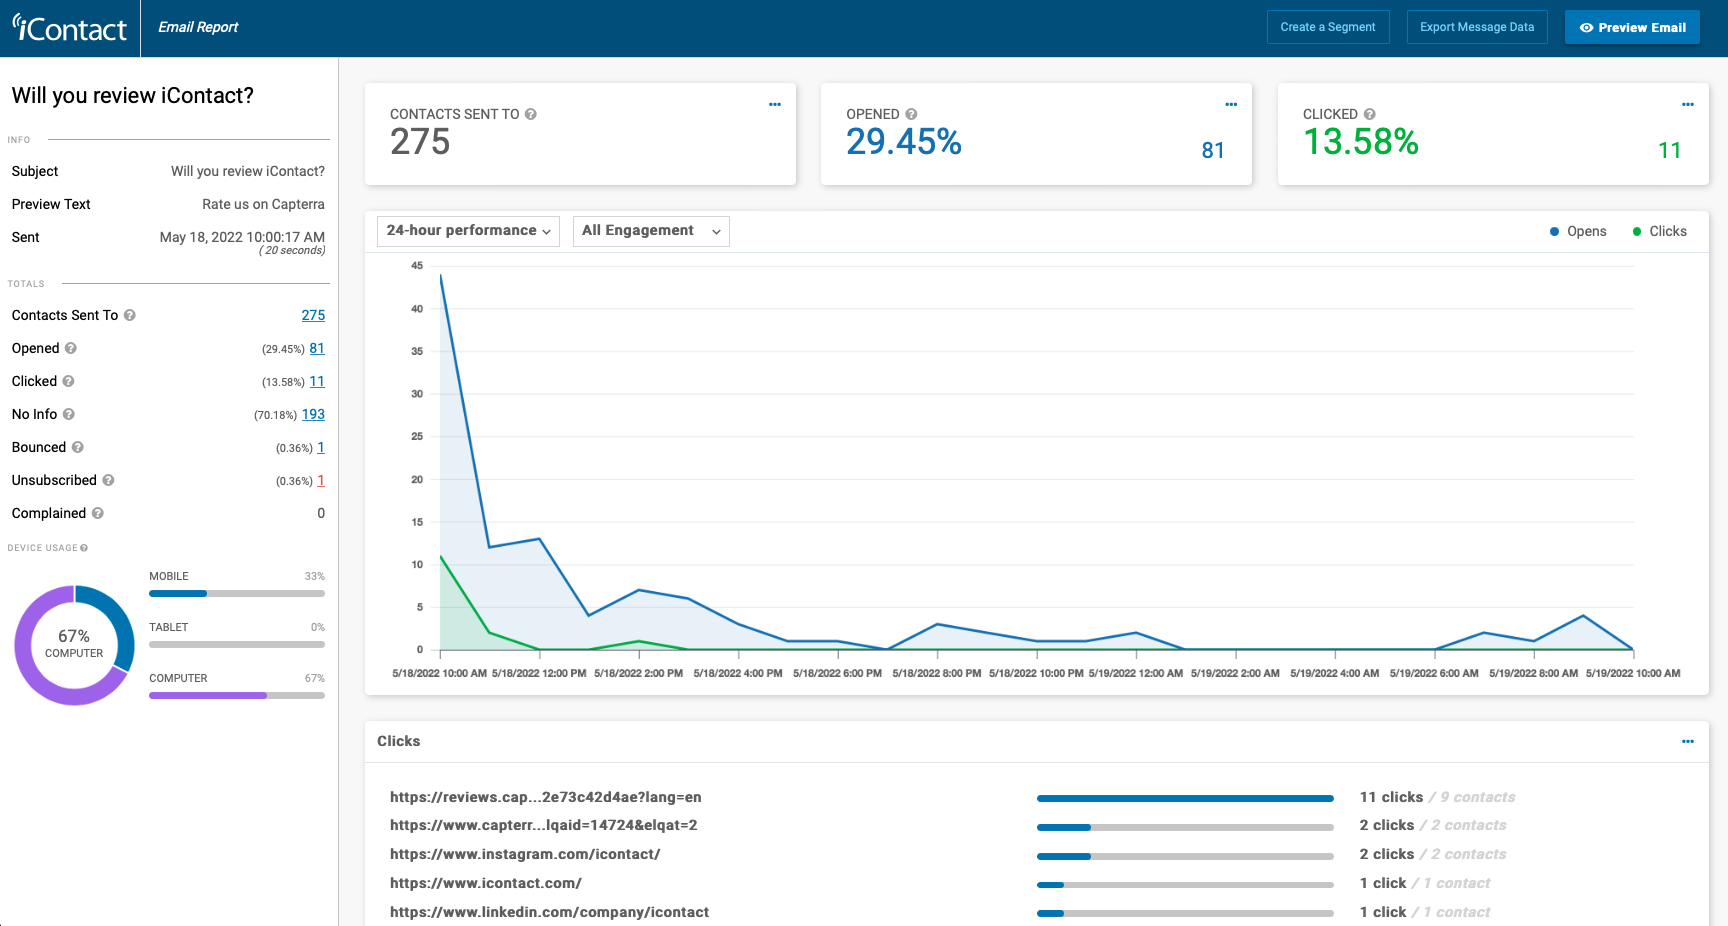Screen dimensions: 1728x926
Task: Open the Contacts Sent To card options menu
Action: coord(775,104)
